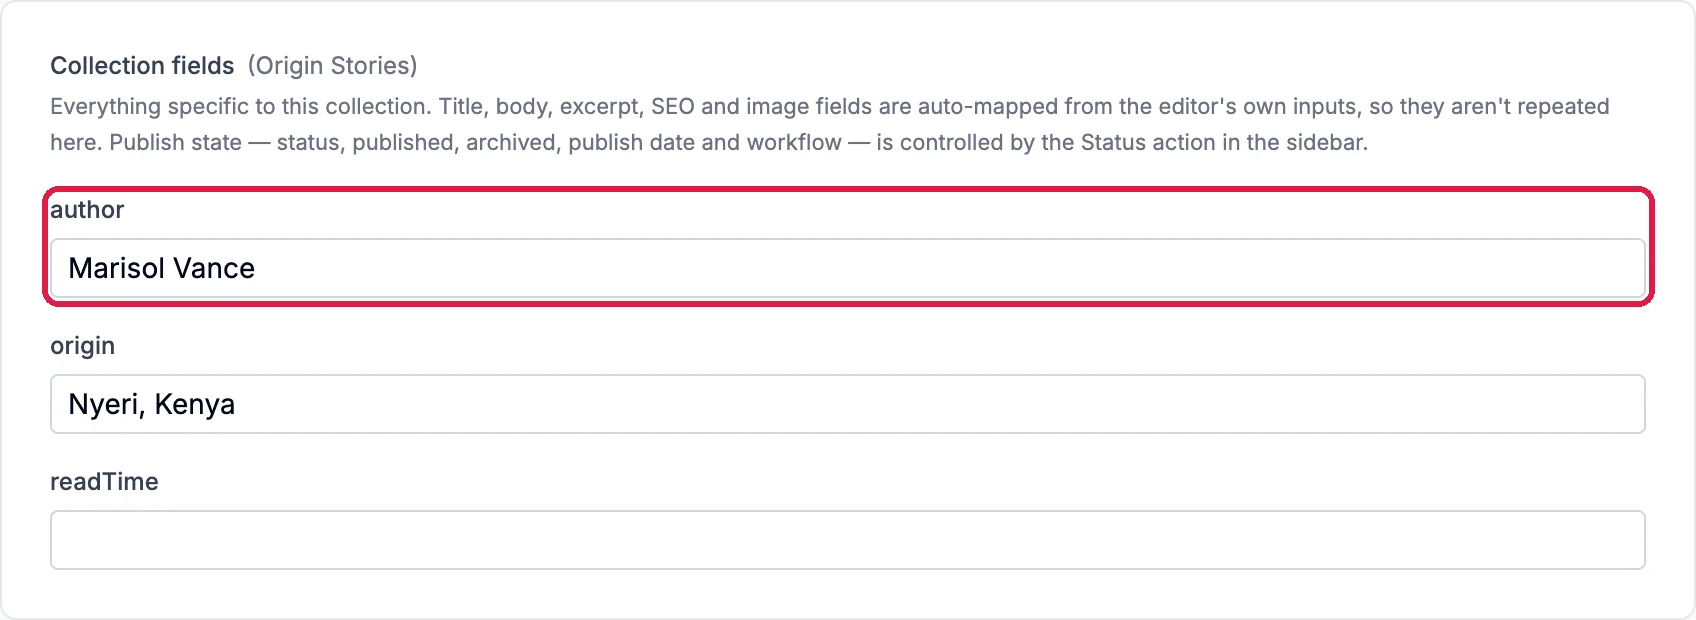
Task: Place cursor on the Marisol Vance text
Action: [161, 268]
